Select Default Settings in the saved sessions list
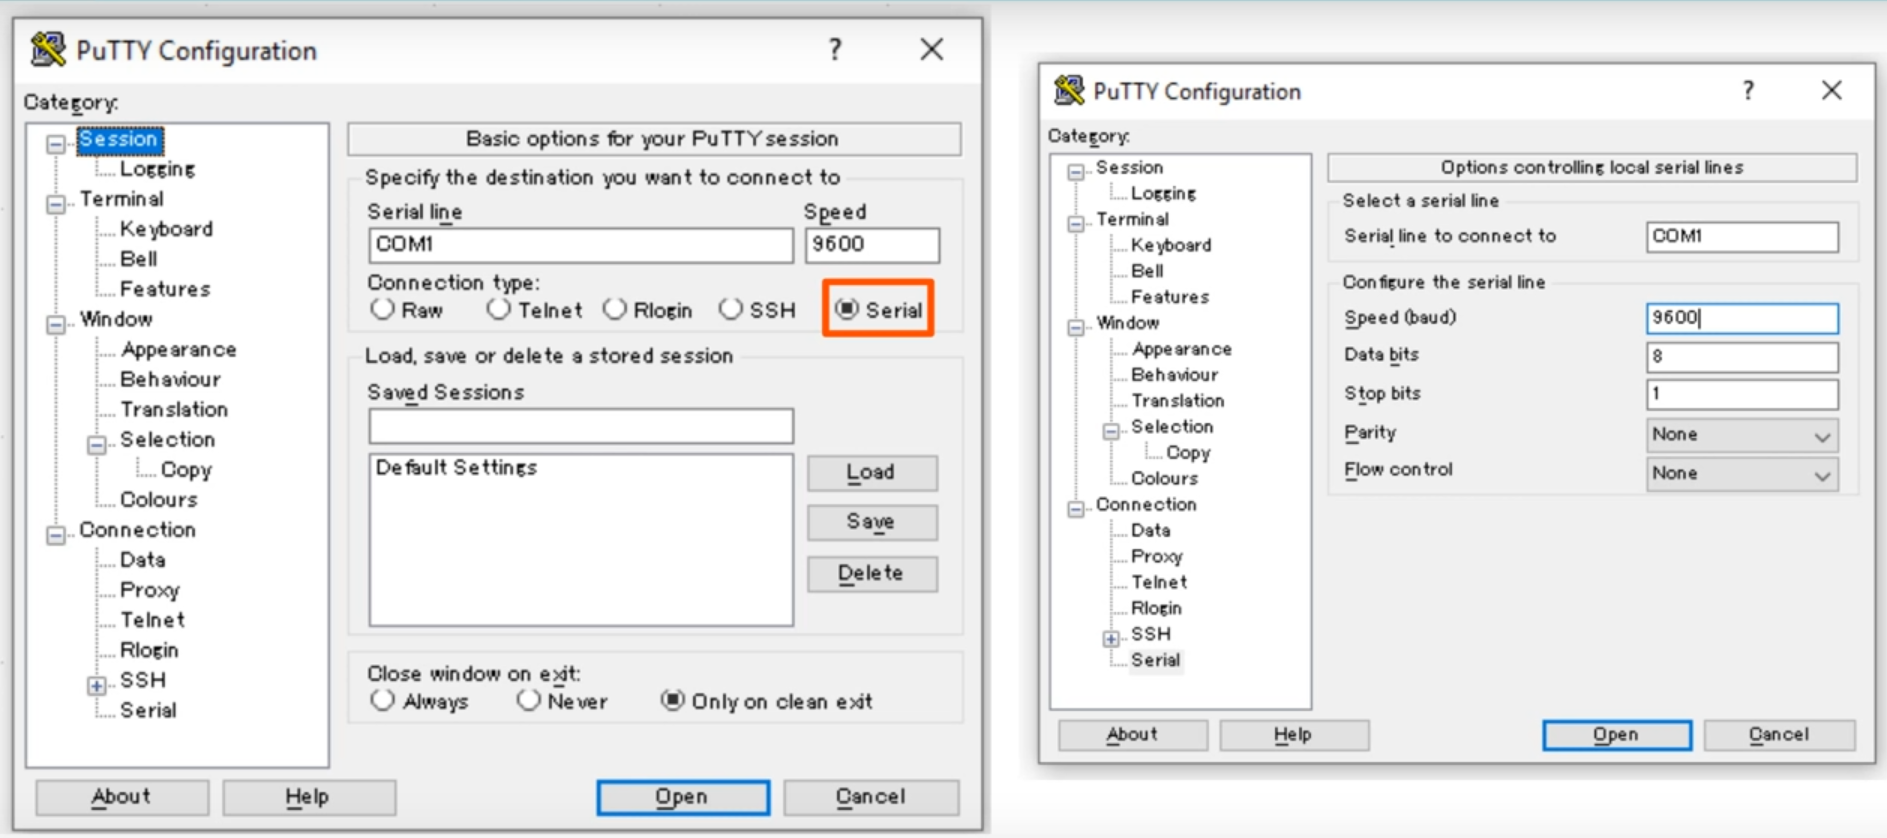 (x=456, y=468)
